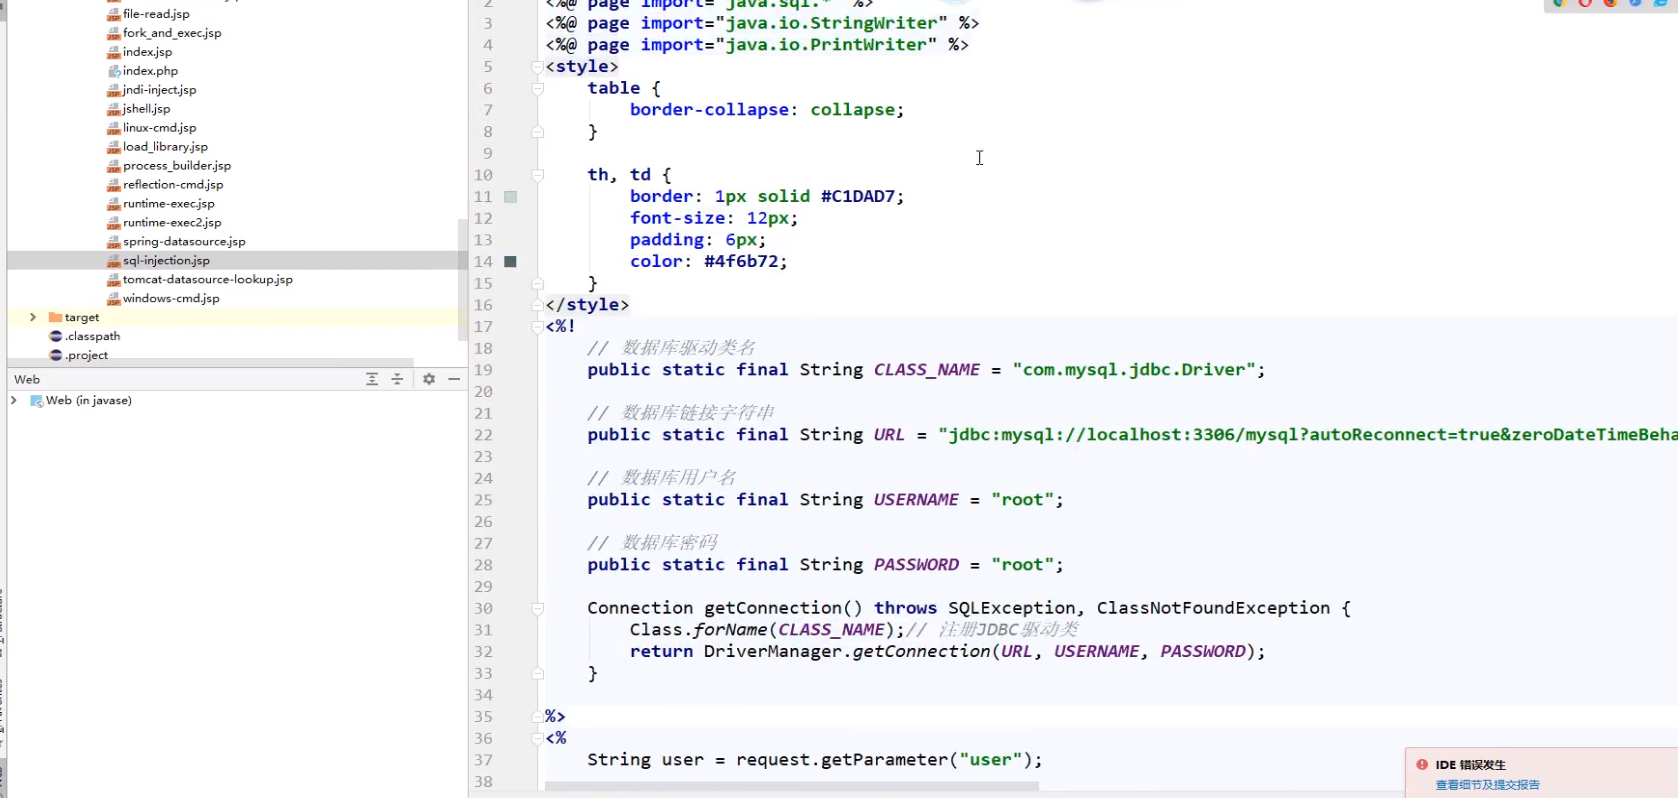This screenshot has height=798, width=1678.
Task: Collapse the table CSS rule fold
Action: [x=537, y=89]
